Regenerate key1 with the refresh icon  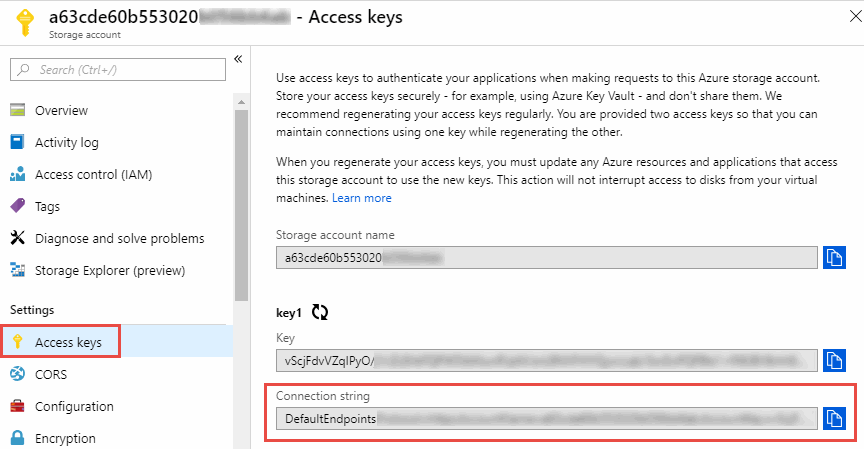coord(320,312)
